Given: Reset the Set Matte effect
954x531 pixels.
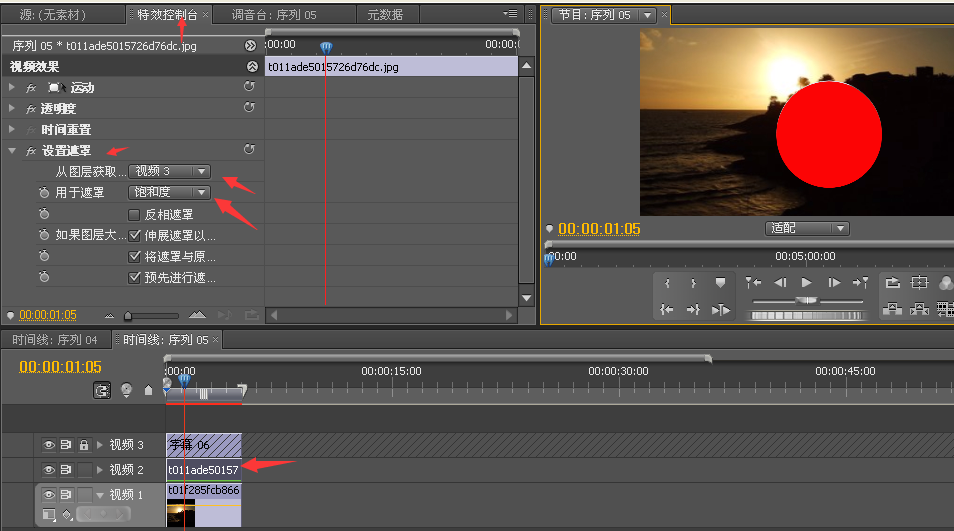Looking at the screenshot, I should click(x=249, y=149).
